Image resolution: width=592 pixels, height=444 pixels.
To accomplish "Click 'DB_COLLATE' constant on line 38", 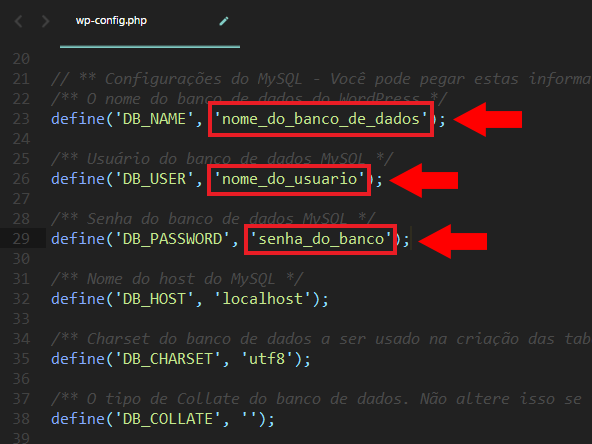I will [x=168, y=419].
